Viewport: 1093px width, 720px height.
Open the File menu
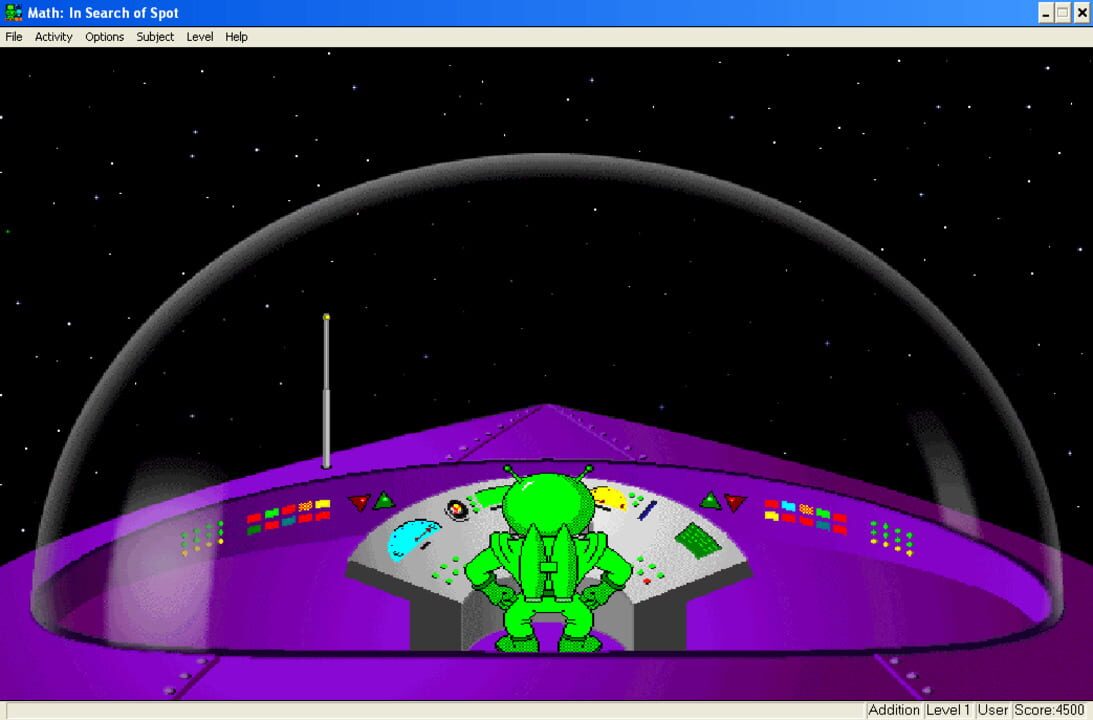(13, 37)
